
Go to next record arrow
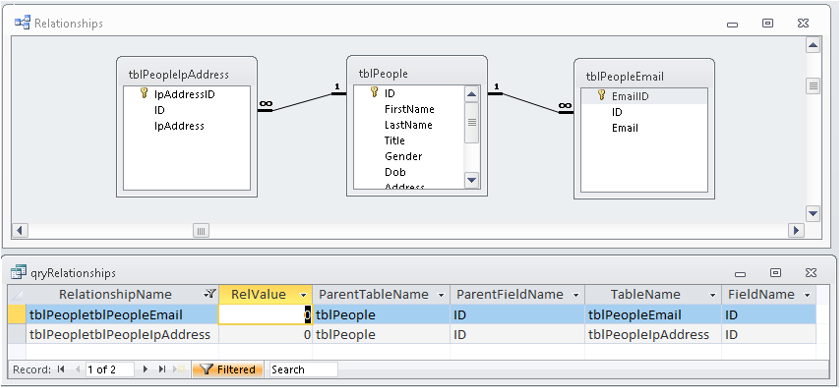(145, 369)
